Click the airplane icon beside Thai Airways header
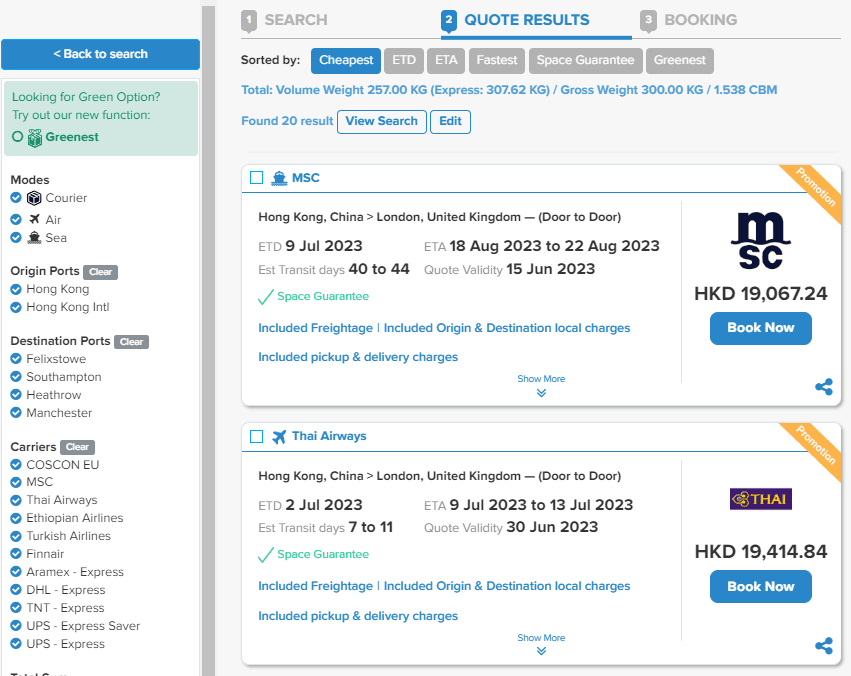 click(x=279, y=437)
